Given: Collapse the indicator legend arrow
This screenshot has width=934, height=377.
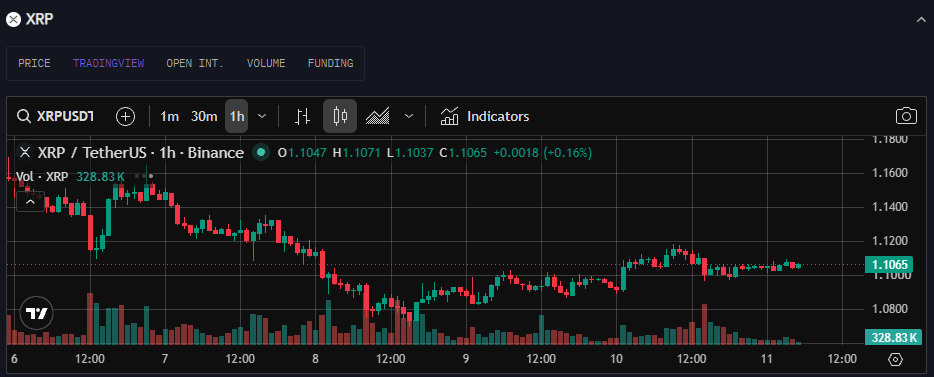Looking at the screenshot, I should (30, 202).
